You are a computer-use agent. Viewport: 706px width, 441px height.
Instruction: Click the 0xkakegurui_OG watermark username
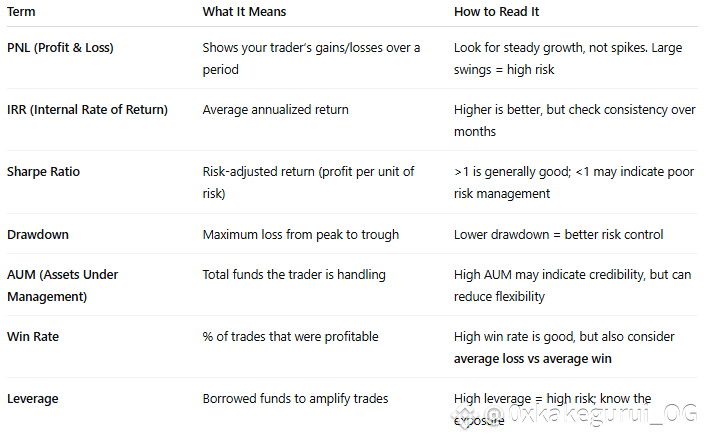click(591, 414)
